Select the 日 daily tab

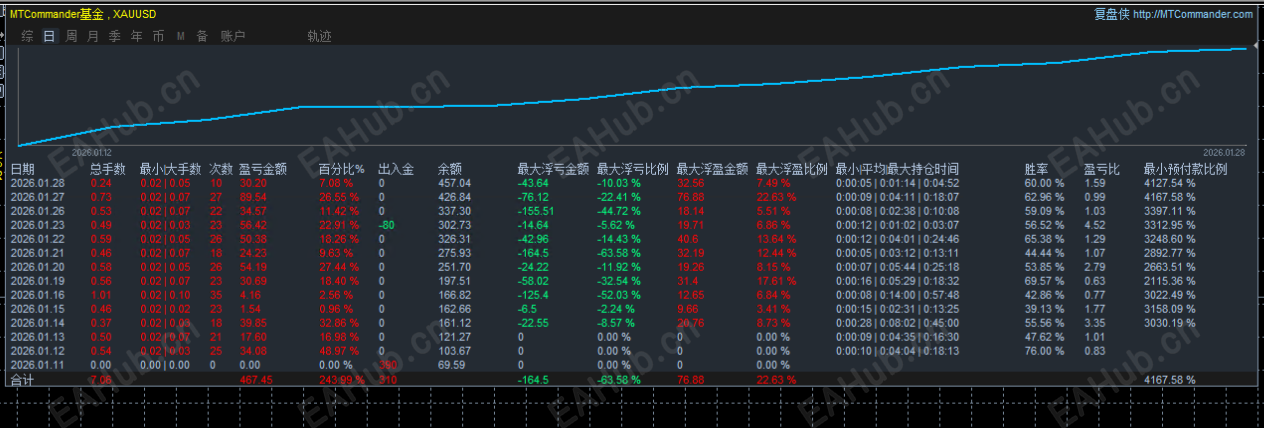click(49, 36)
